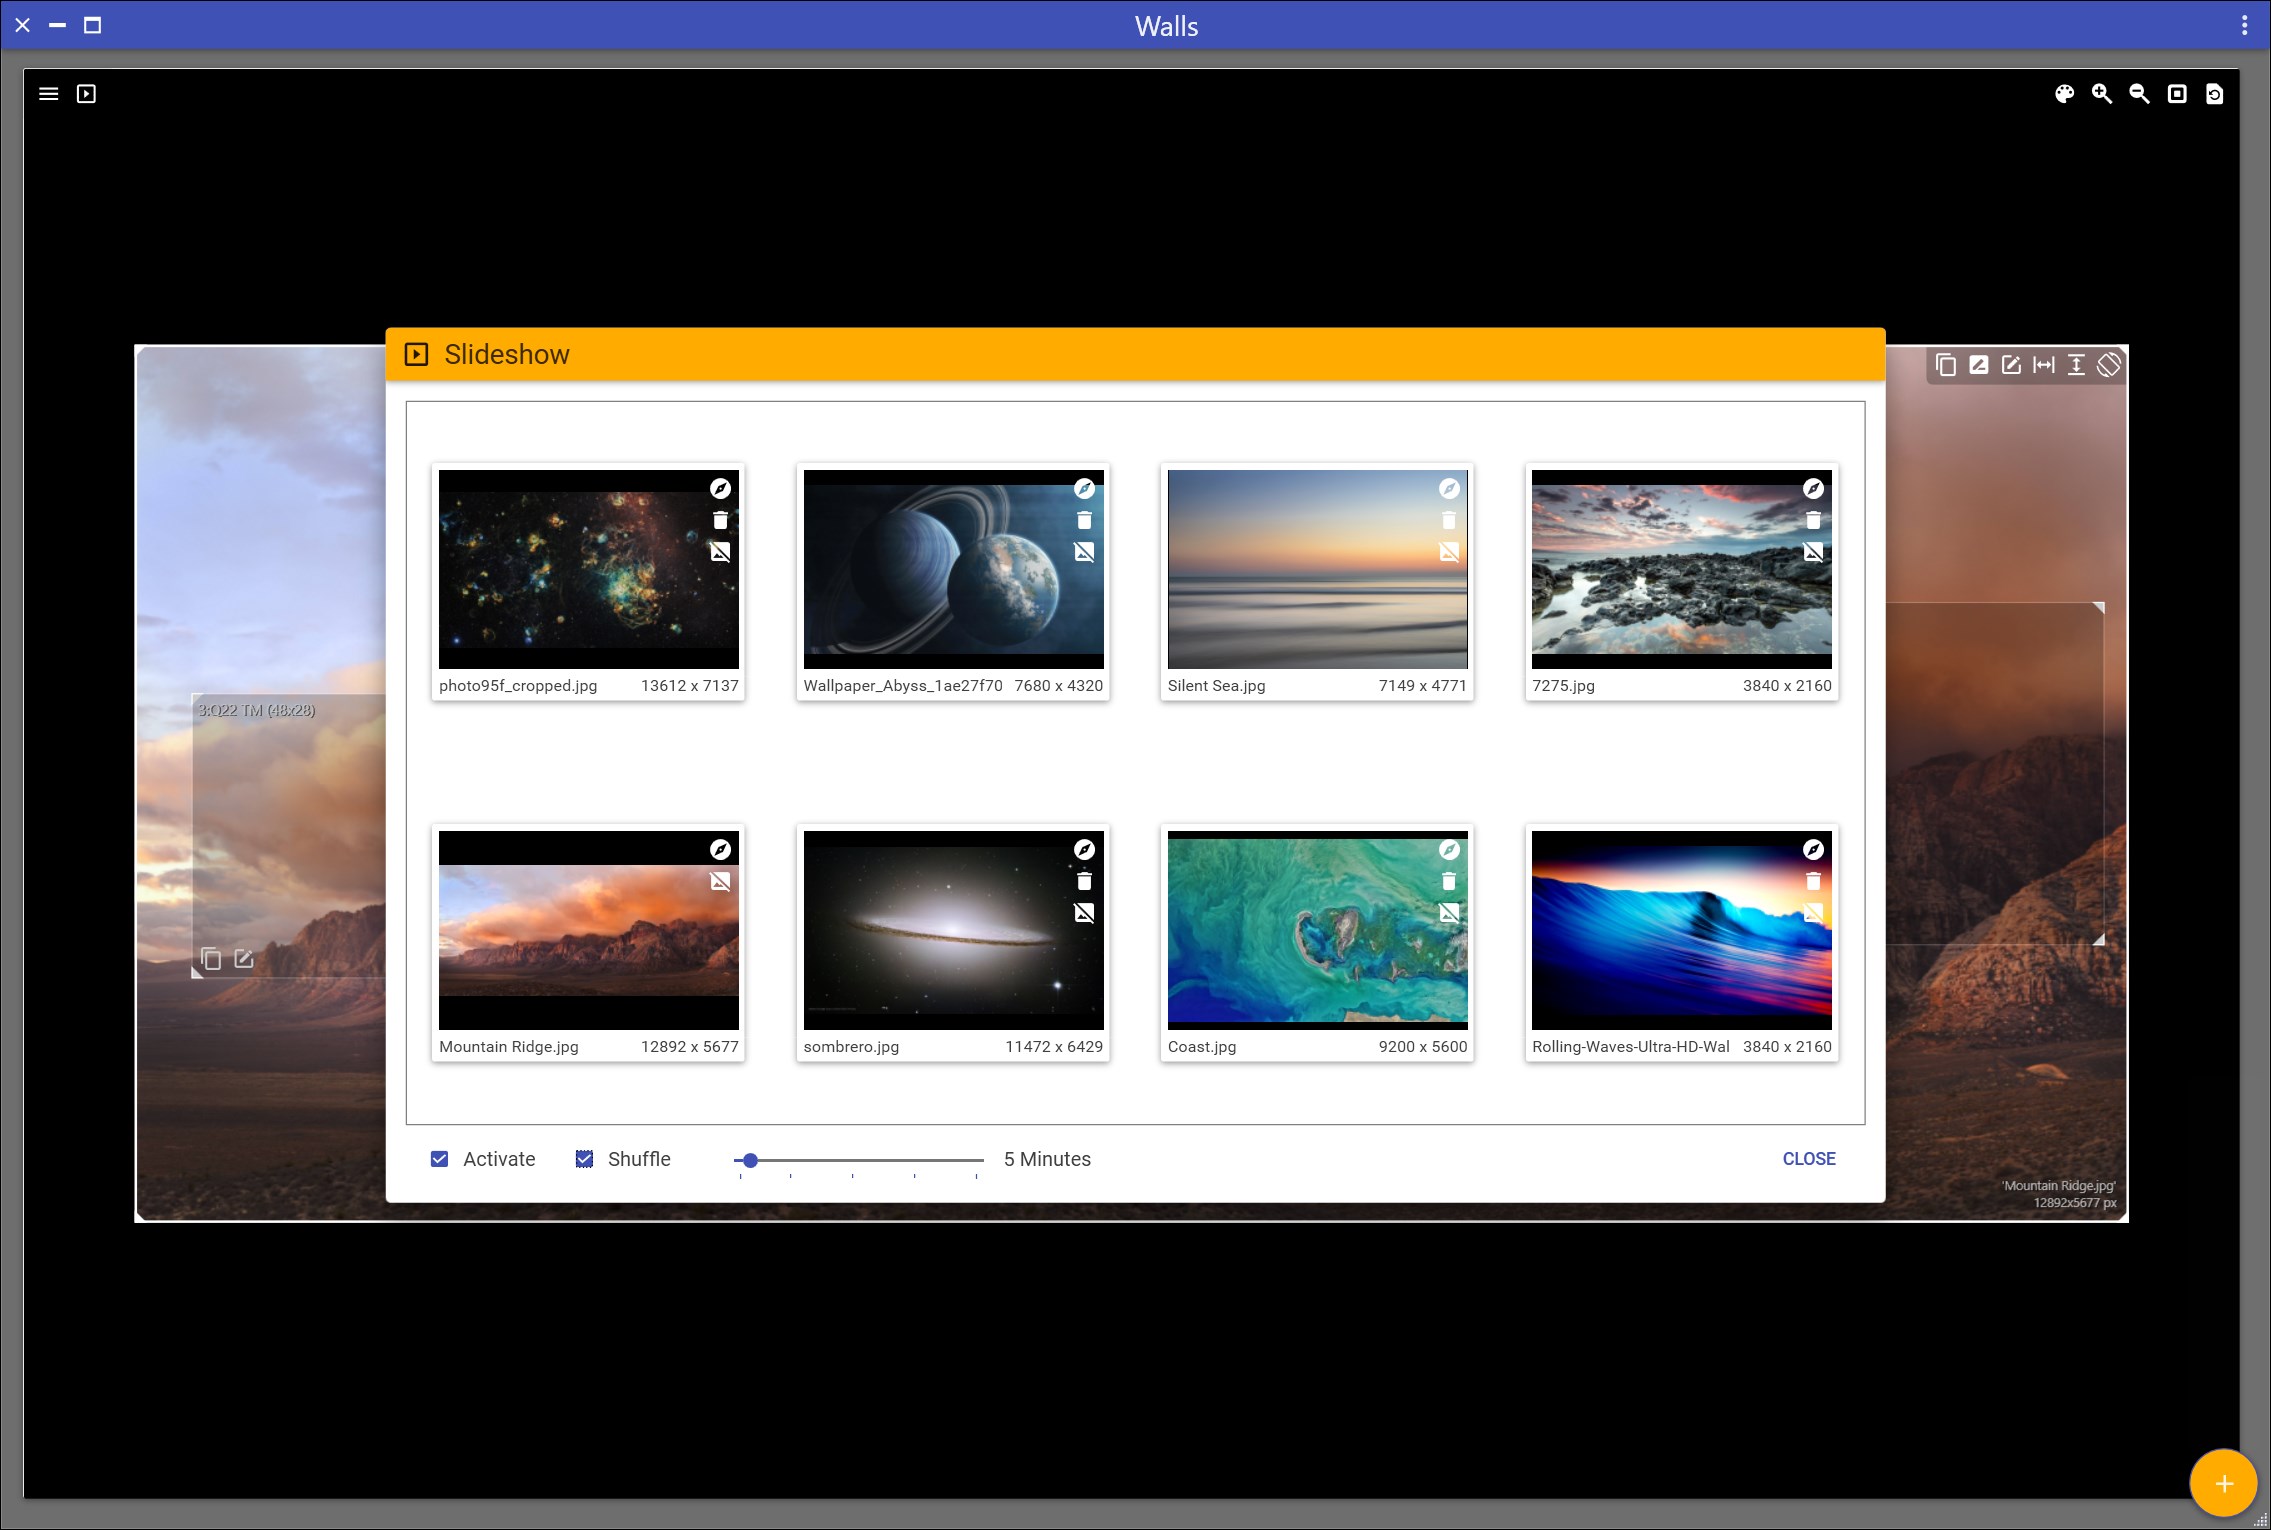
Task: Click the slideshow interval slider handle
Action: pyautogui.click(x=750, y=1160)
